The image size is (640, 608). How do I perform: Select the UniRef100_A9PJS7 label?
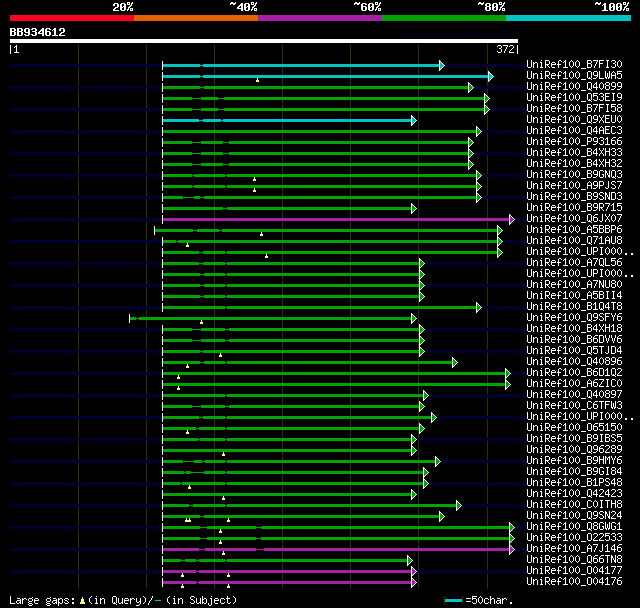(x=574, y=186)
